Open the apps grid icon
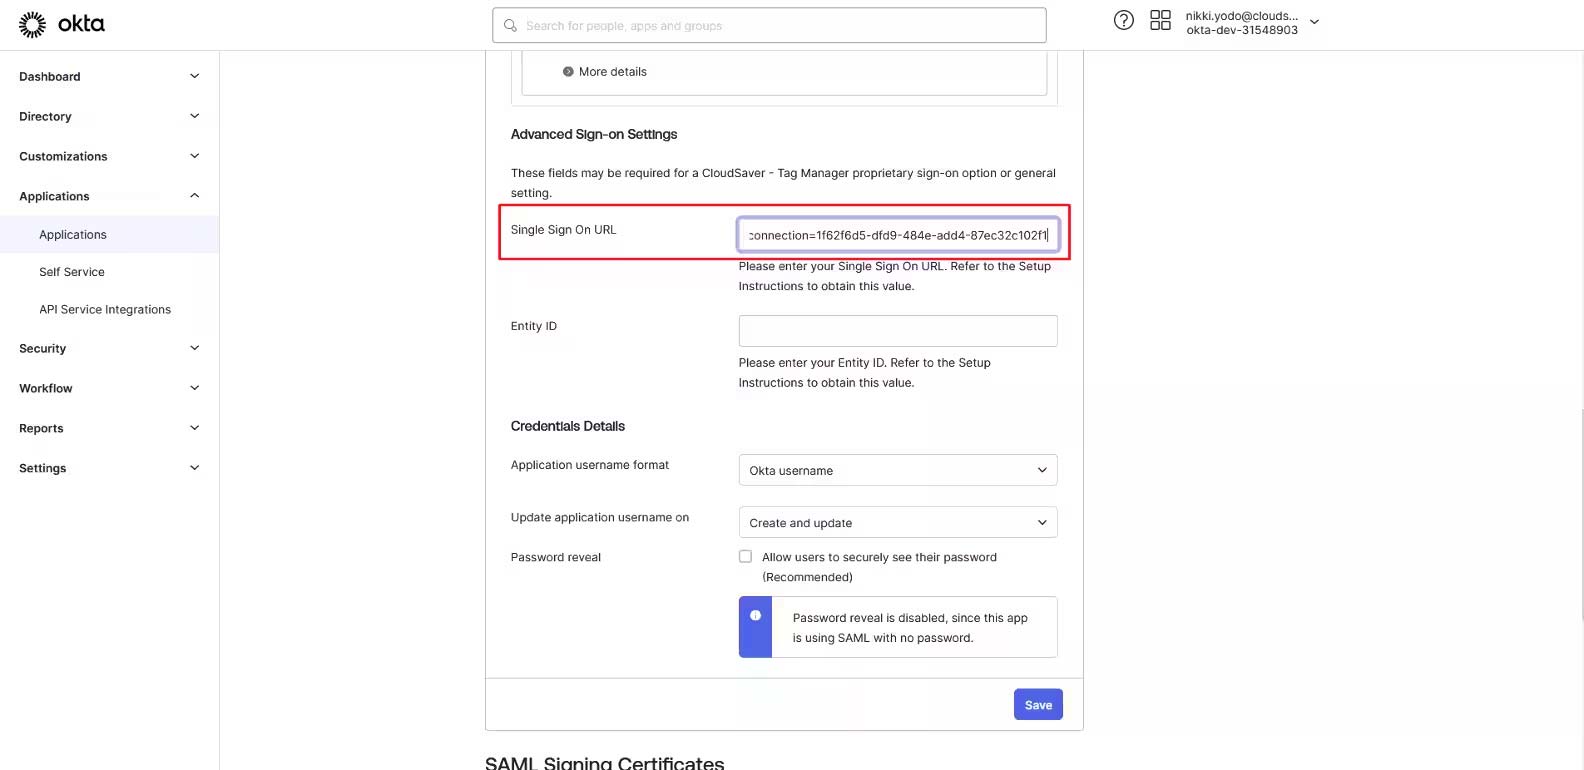The height and width of the screenshot is (770, 1584). tap(1160, 20)
